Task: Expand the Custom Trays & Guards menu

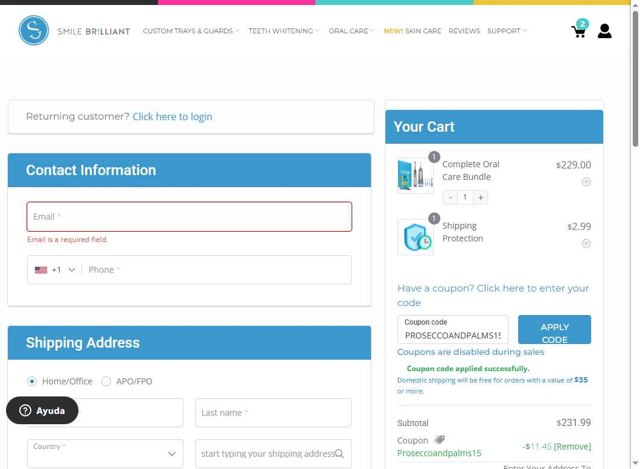Action: coord(191,31)
